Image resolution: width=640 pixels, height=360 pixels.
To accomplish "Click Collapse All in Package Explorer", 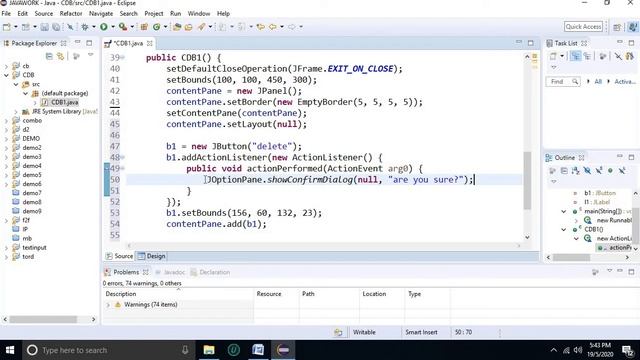I will (49, 56).
